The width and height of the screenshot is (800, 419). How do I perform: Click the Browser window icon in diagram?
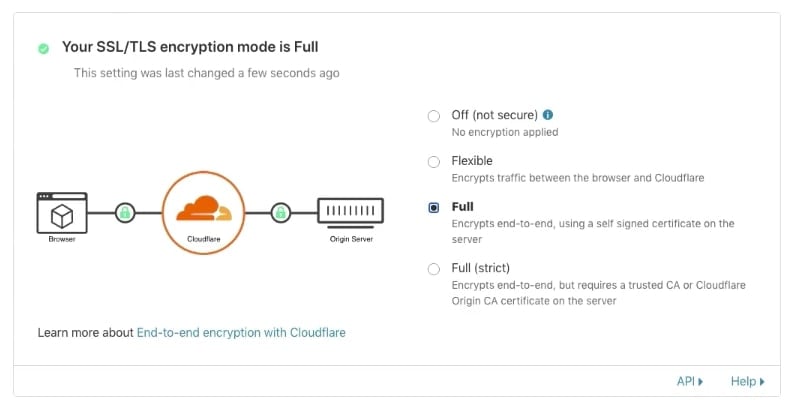point(62,212)
